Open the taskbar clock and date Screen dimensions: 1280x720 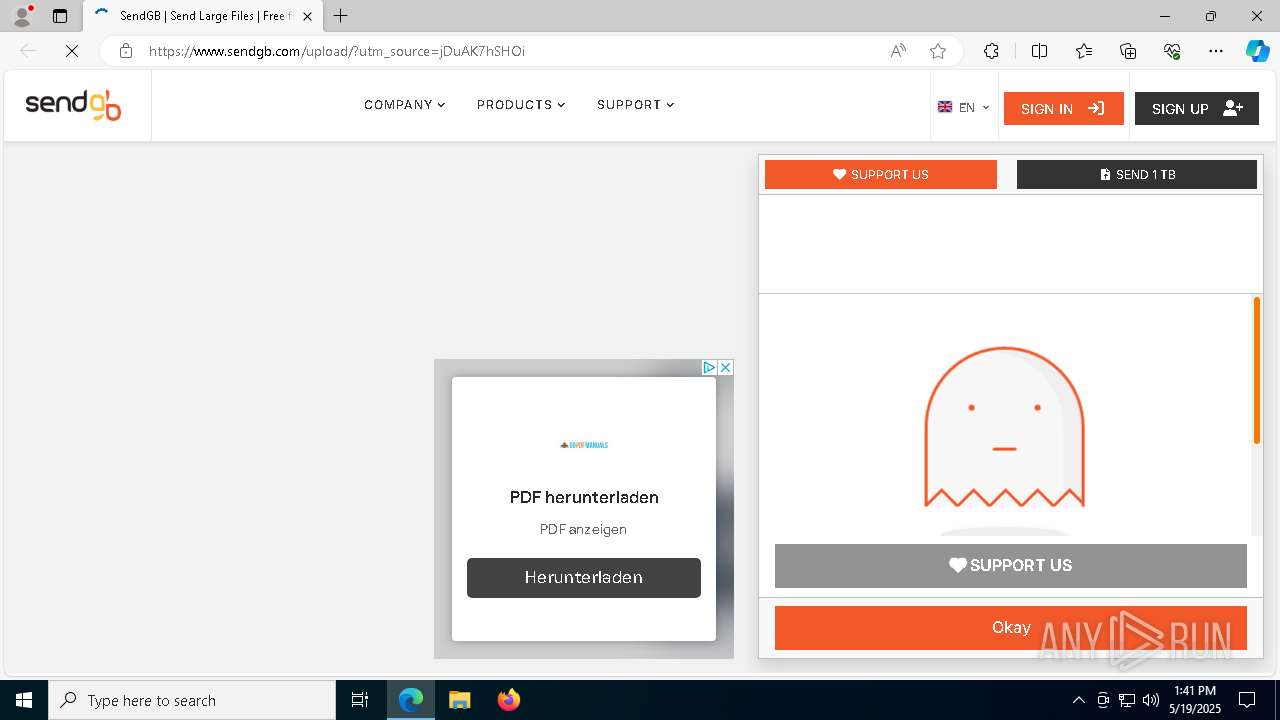pyautogui.click(x=1195, y=700)
